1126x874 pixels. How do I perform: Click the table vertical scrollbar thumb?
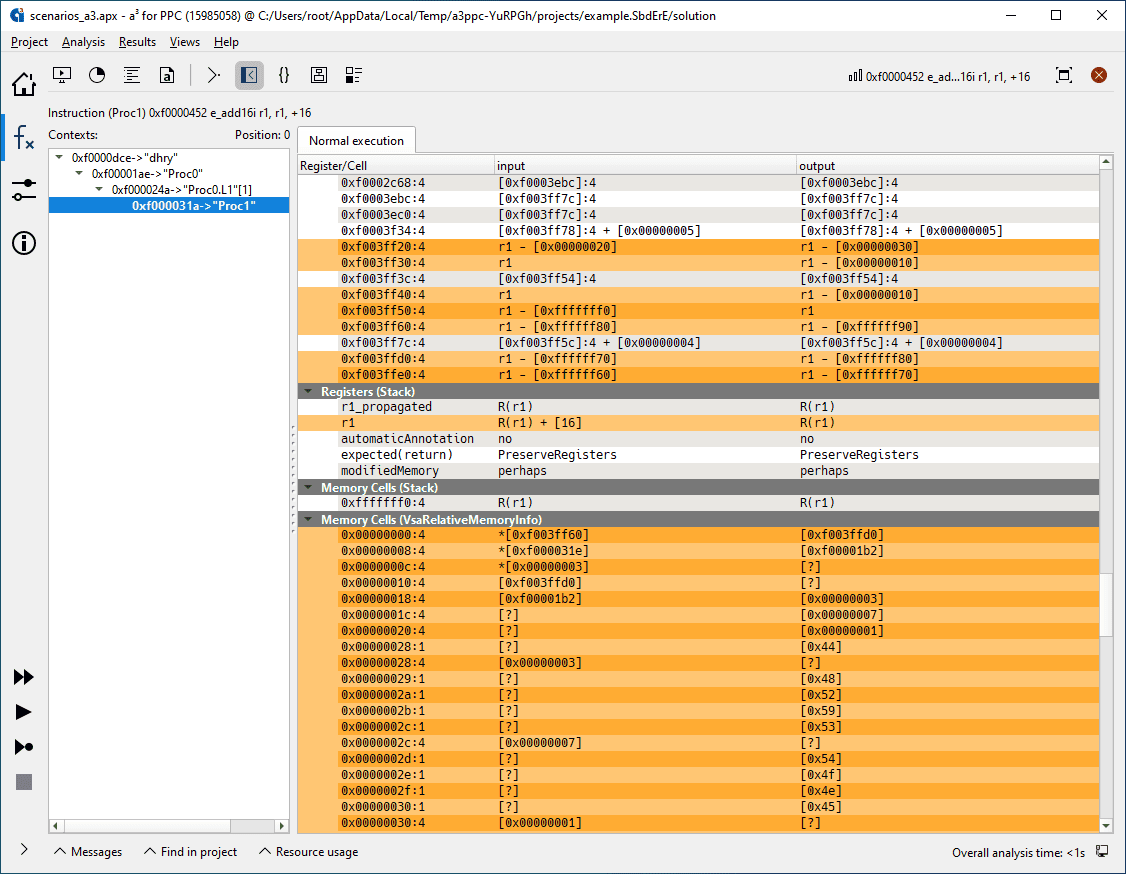[1106, 604]
